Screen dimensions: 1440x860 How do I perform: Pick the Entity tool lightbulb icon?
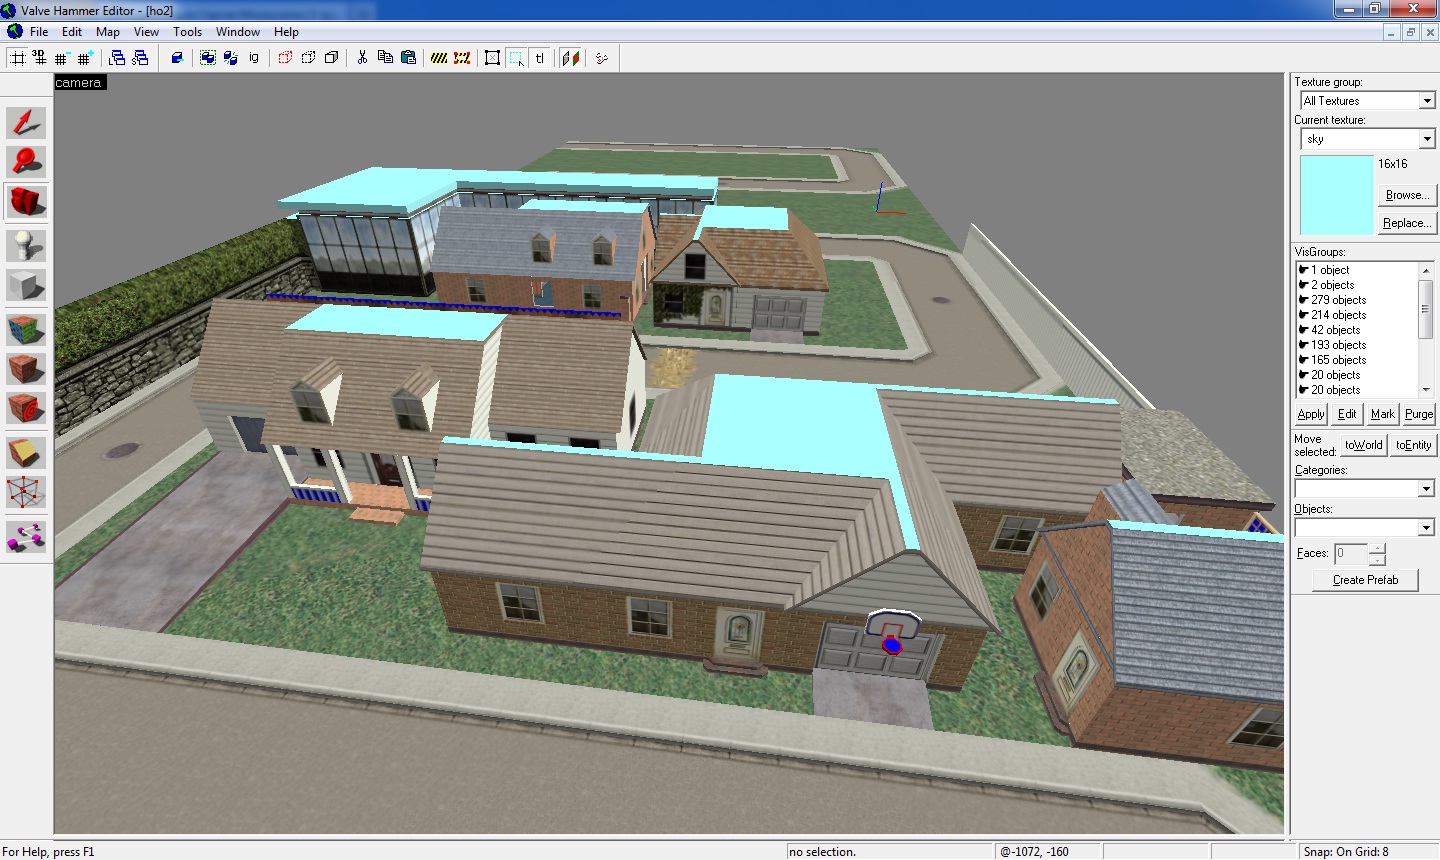coord(26,245)
